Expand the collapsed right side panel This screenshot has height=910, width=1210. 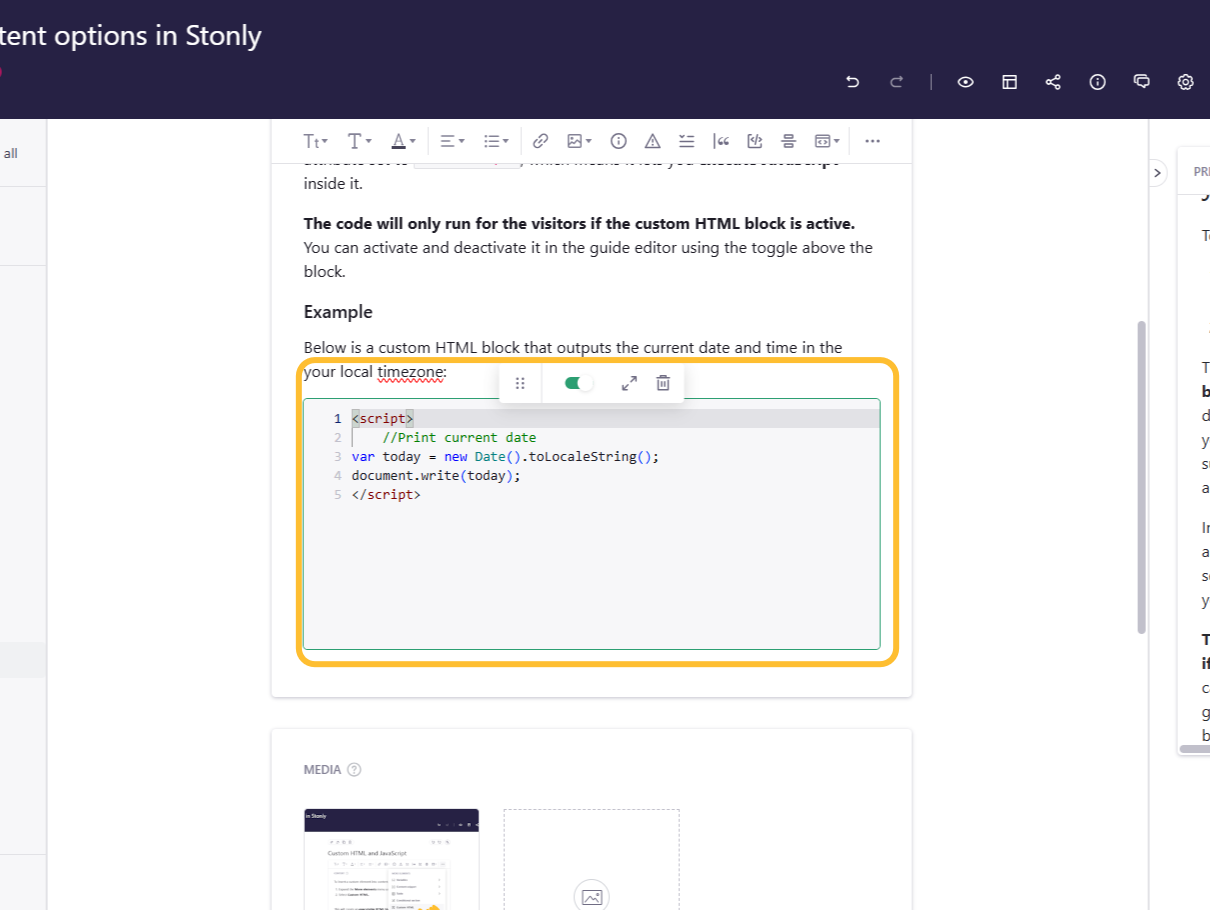[1157, 173]
